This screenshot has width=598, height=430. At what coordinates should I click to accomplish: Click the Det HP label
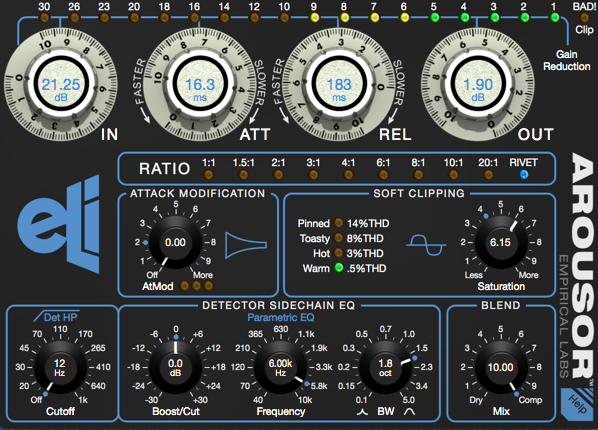click(61, 317)
